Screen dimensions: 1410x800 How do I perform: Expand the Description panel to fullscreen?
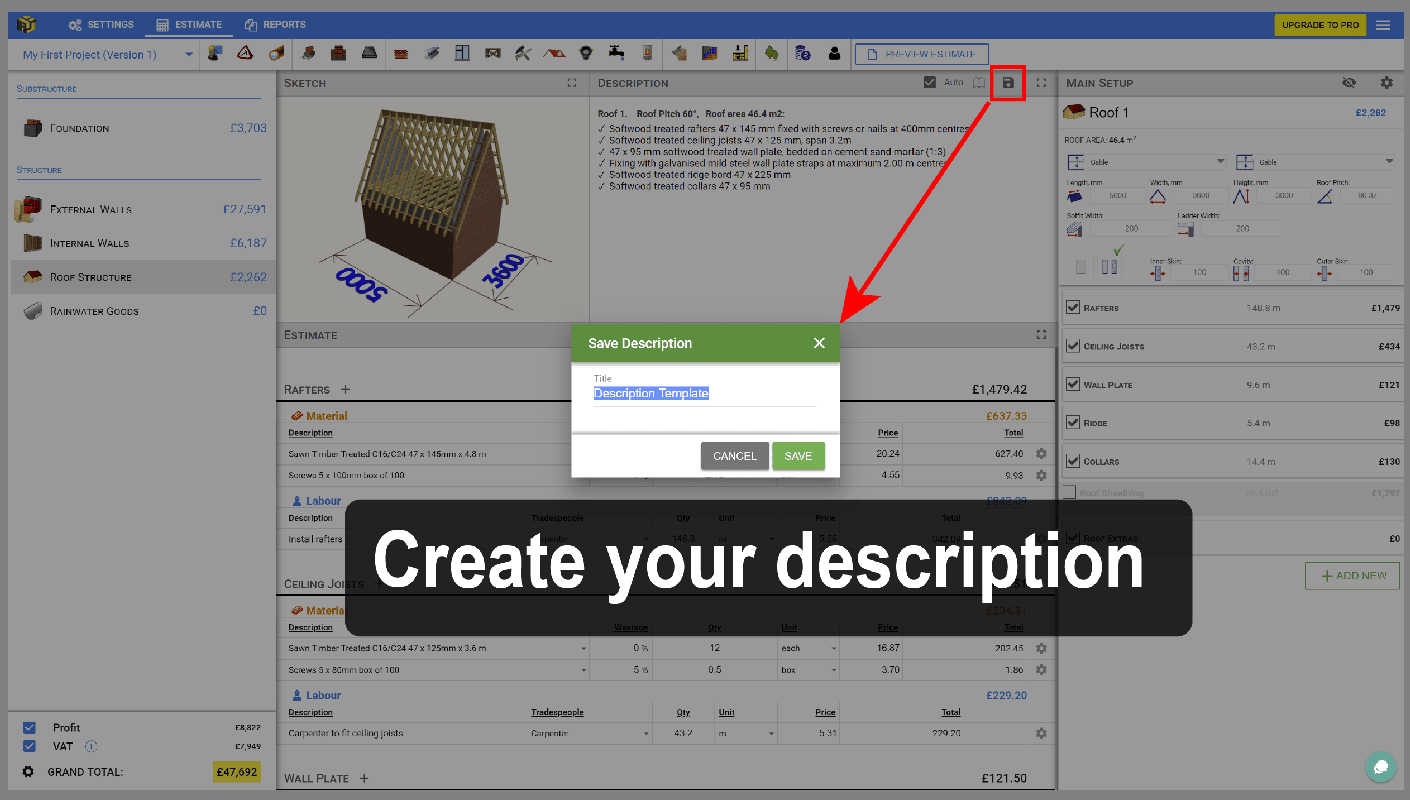point(1041,83)
